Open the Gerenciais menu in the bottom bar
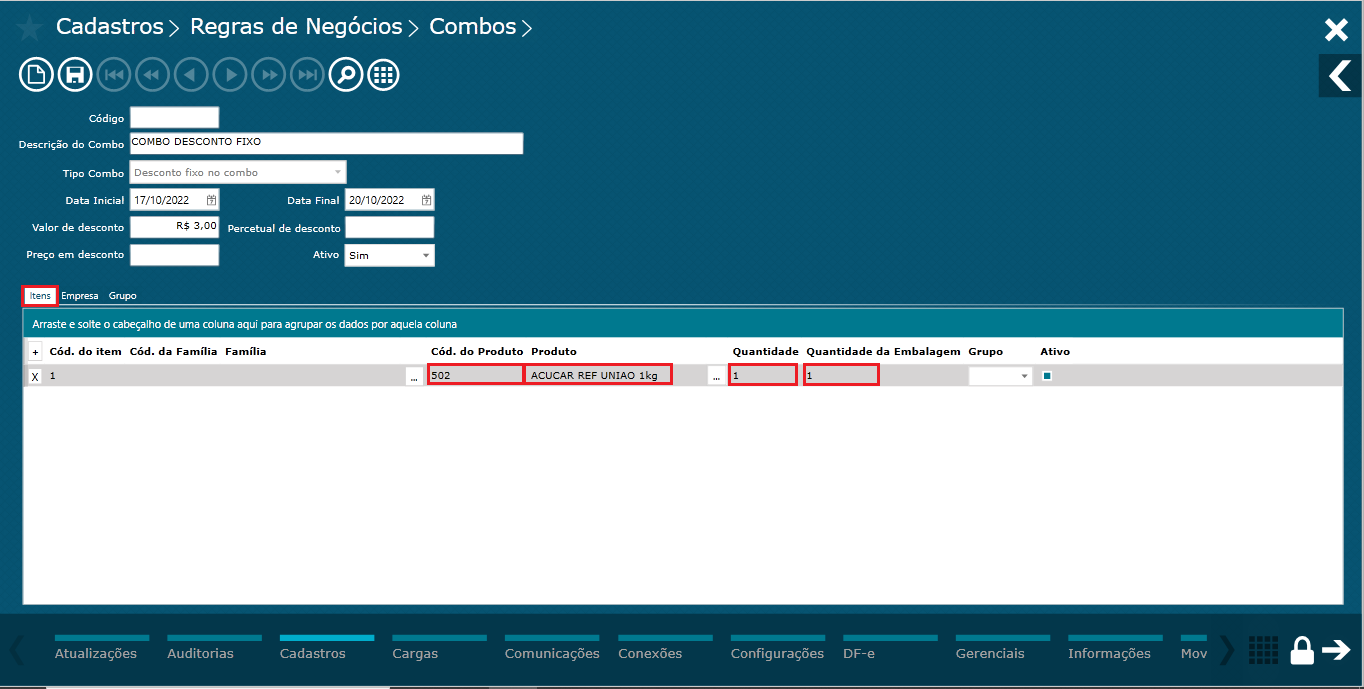 pyautogui.click(x=990, y=653)
